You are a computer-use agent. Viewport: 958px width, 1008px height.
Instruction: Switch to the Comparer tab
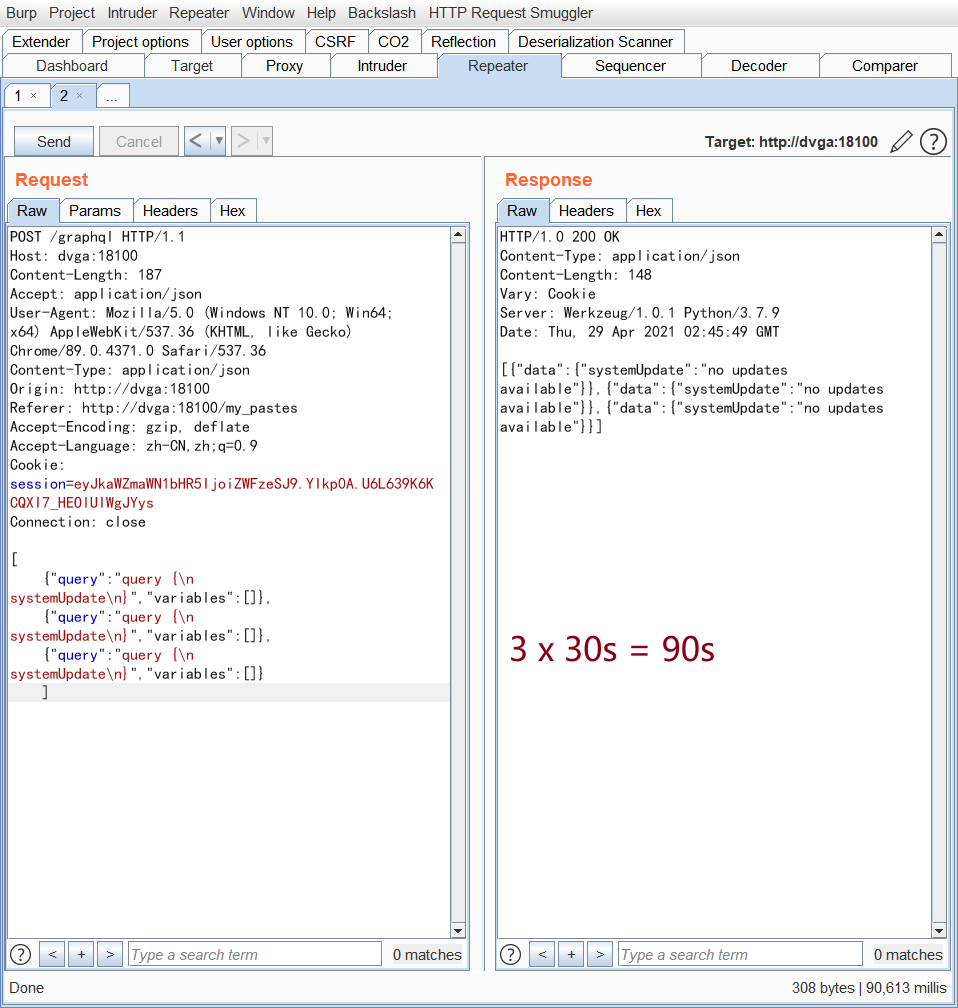coord(885,66)
